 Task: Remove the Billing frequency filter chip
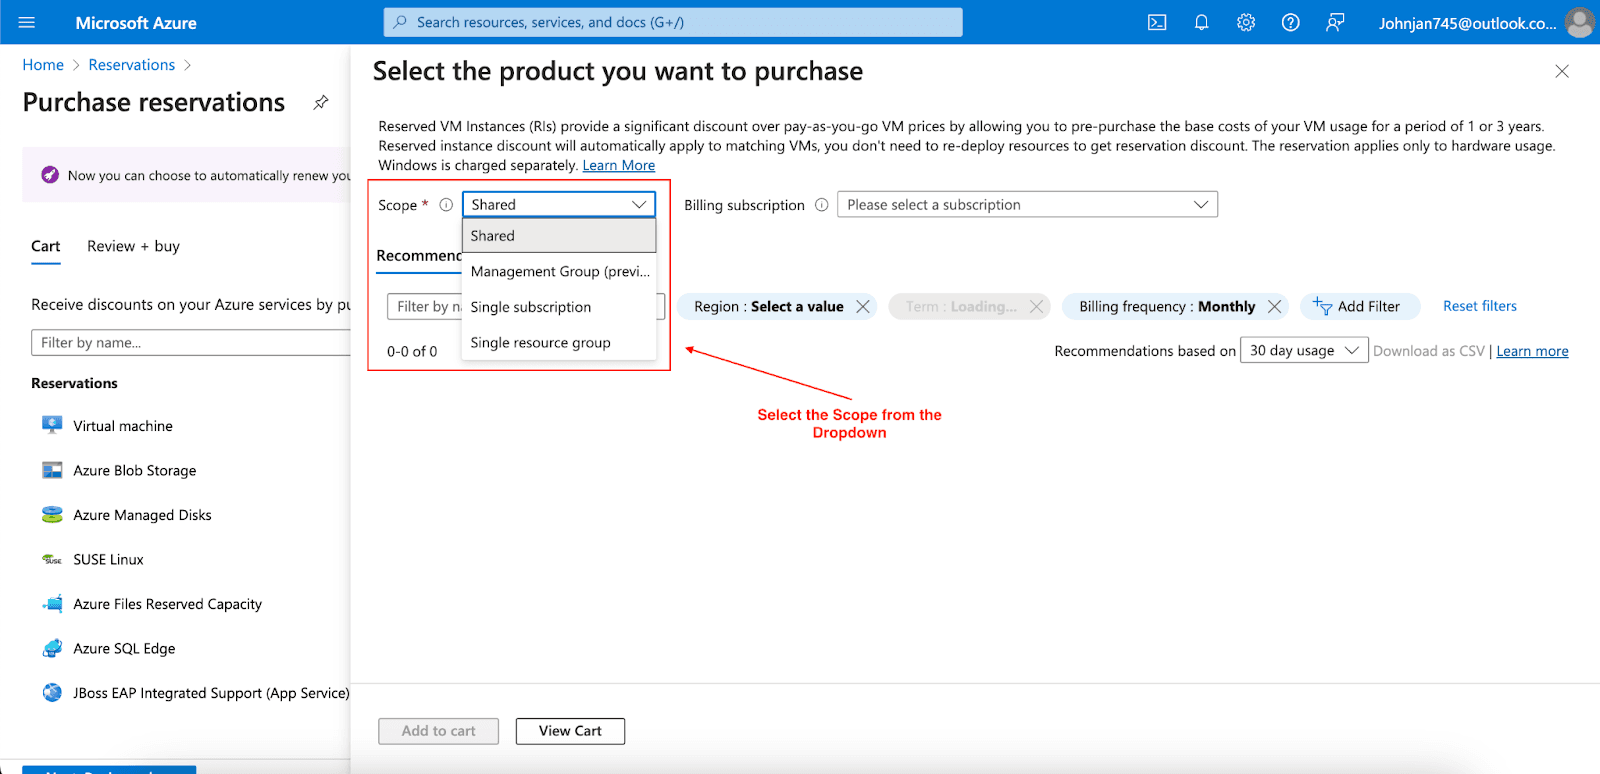(1274, 306)
